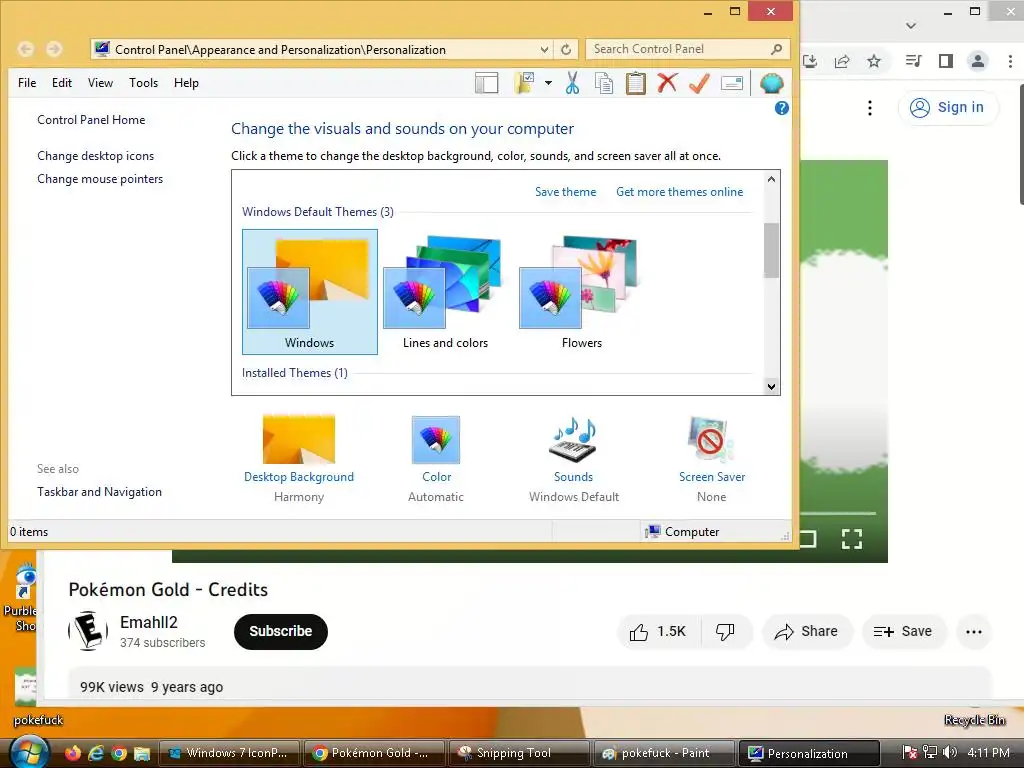The image size is (1024, 768).
Task: Bookmark the page with Chrome star
Action: (x=874, y=61)
